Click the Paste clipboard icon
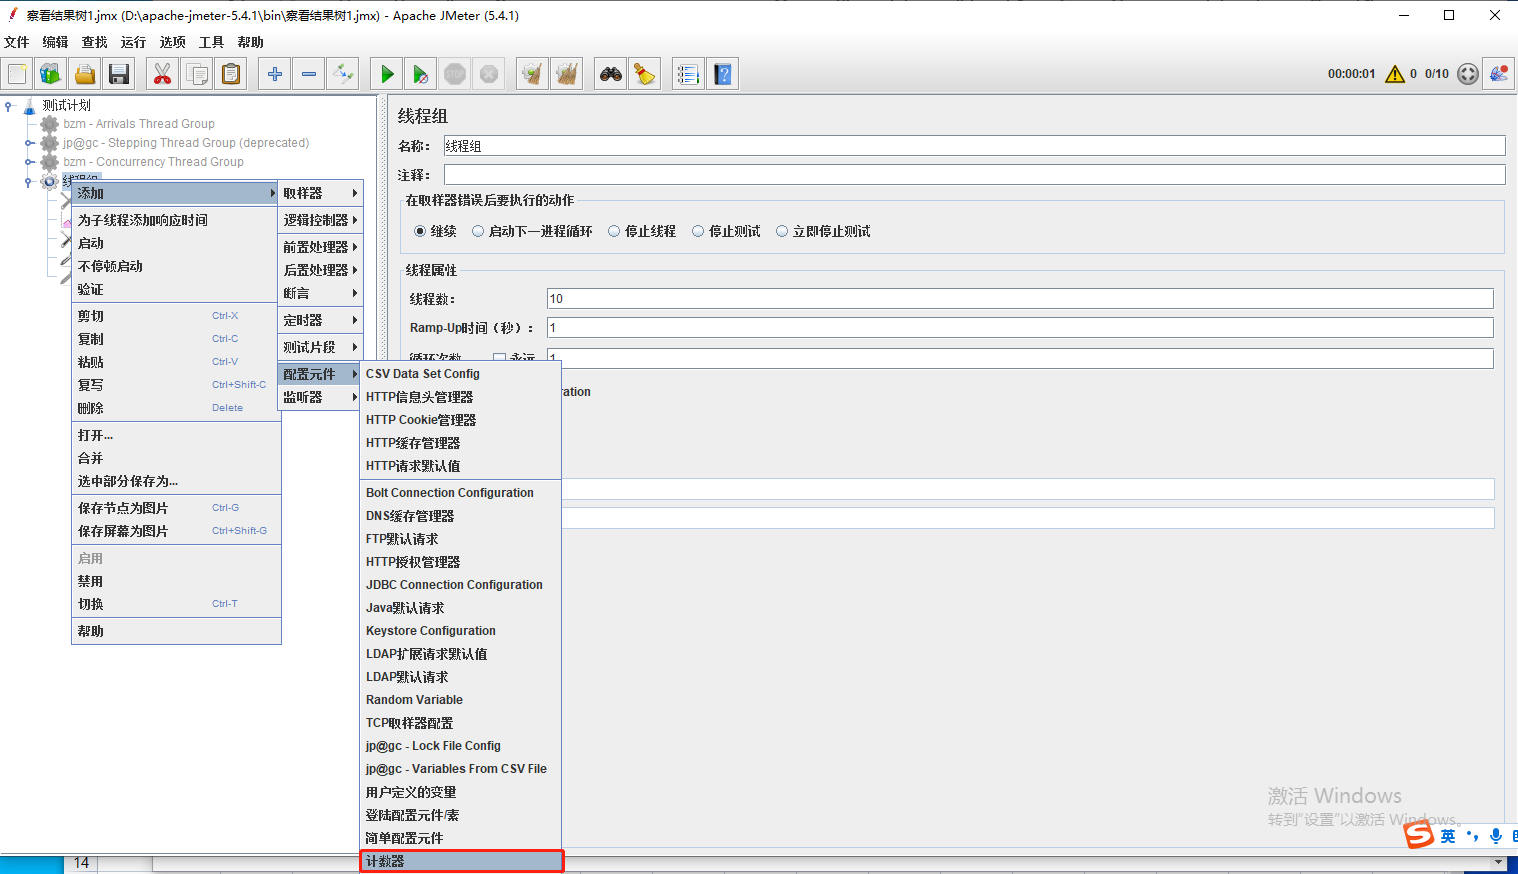Screen dimensions: 1518x874 [231, 74]
